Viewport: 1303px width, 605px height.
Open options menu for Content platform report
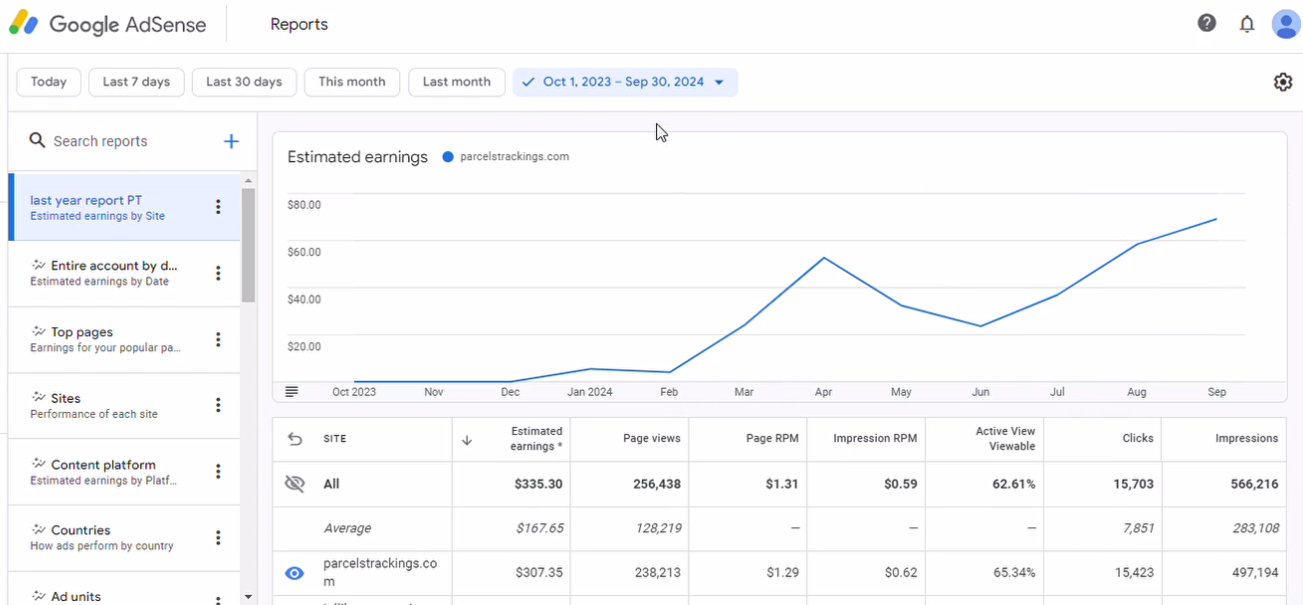[x=218, y=472]
